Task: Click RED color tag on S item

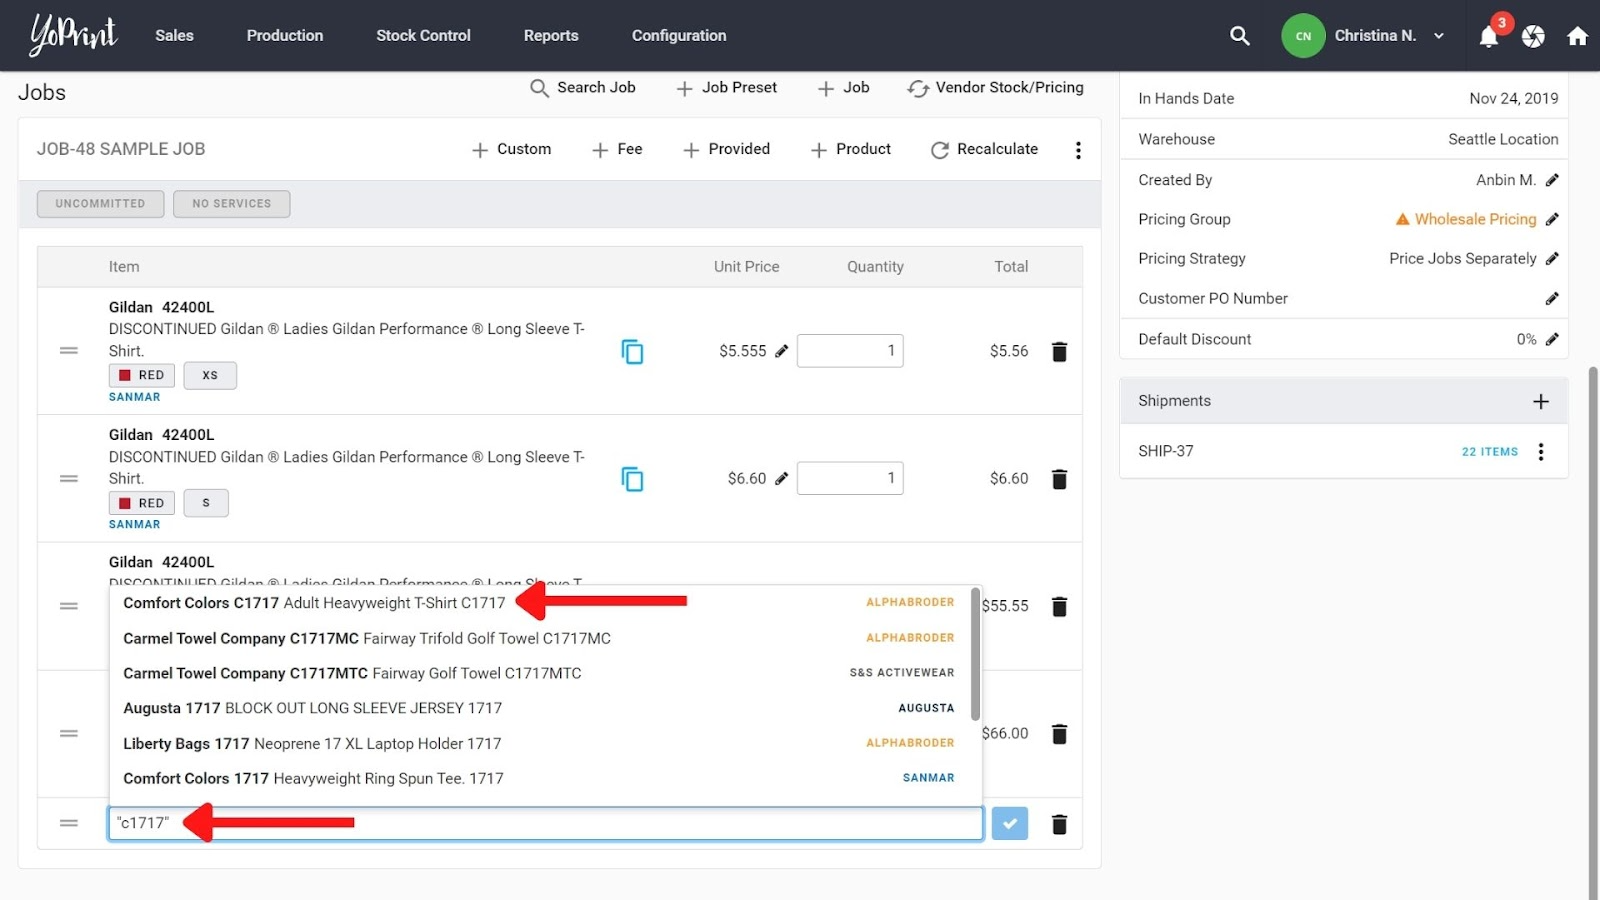Action: click(142, 503)
